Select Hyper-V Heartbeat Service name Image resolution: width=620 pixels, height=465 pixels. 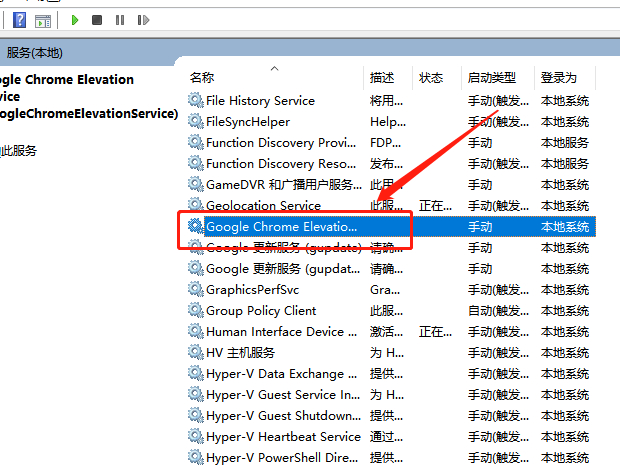(x=284, y=437)
